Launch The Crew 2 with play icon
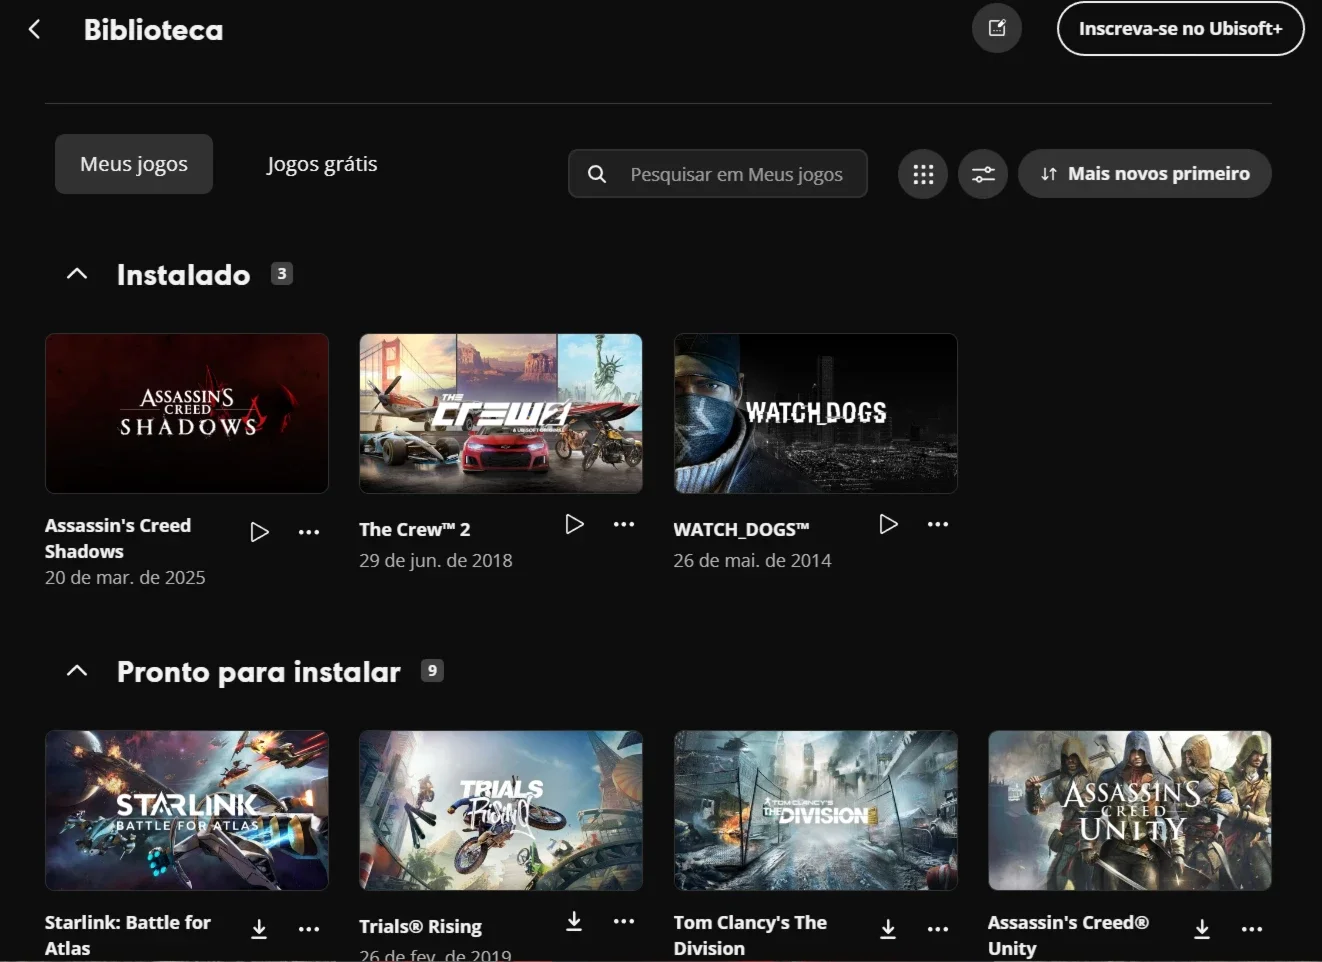This screenshot has width=1322, height=962. click(x=574, y=524)
